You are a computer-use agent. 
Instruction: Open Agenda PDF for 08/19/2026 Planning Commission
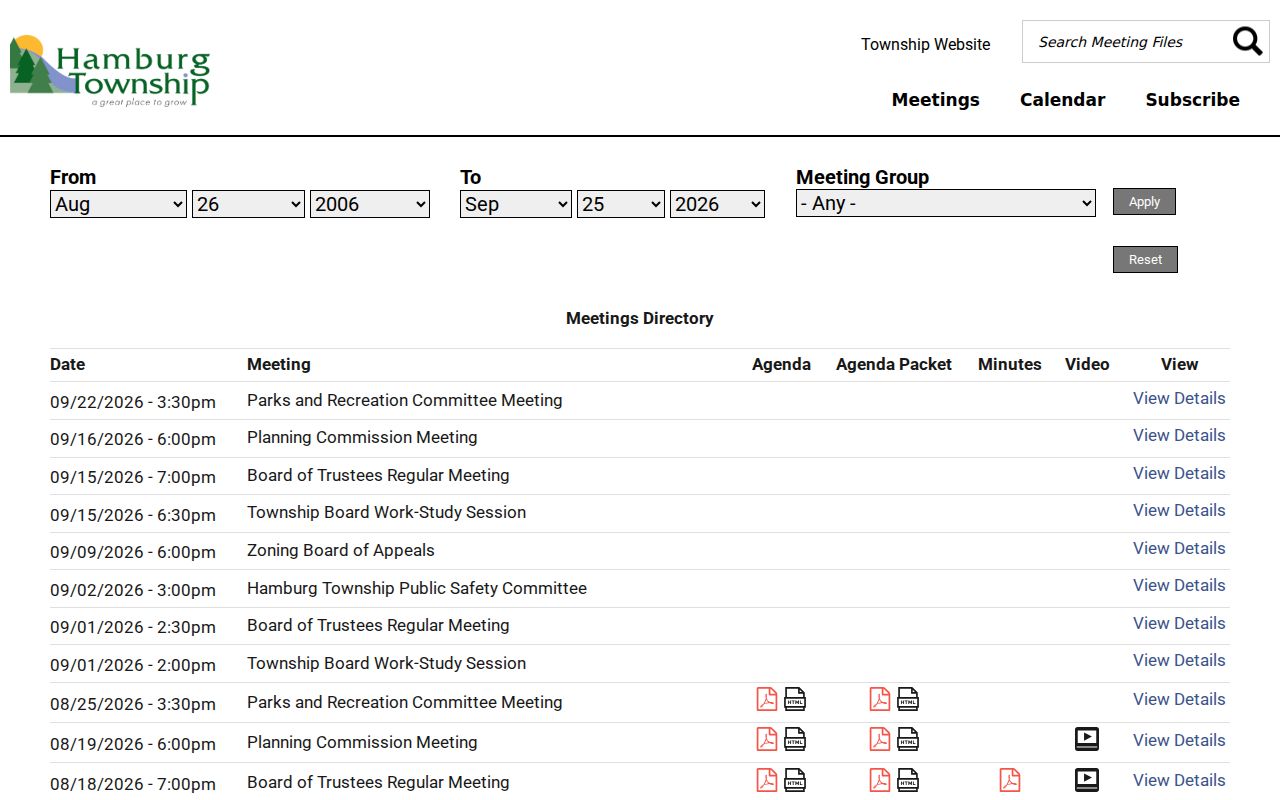tap(767, 739)
